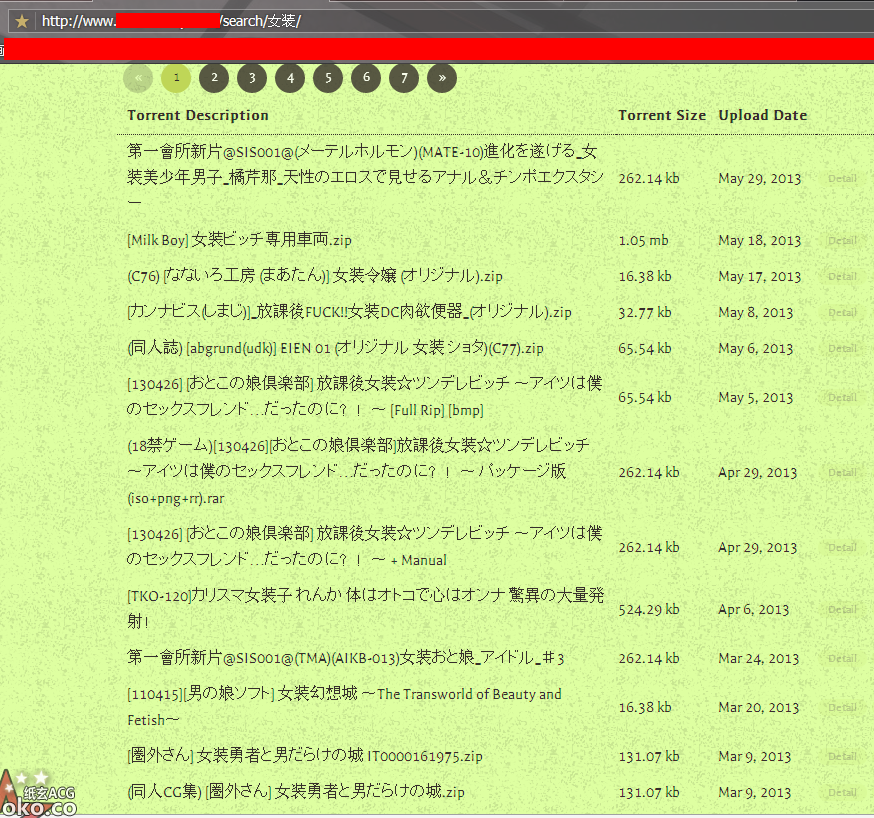The height and width of the screenshot is (818, 874).
Task: Open the [TKO-120] torrent link
Action: coord(366,608)
